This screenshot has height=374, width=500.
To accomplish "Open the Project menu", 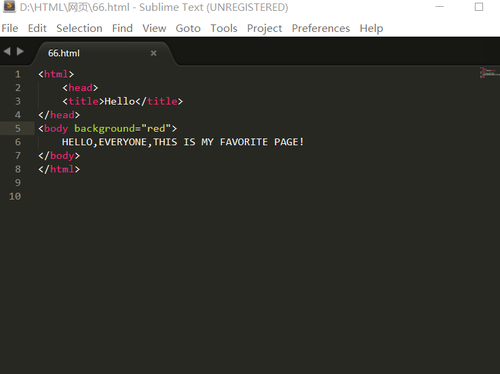I will pos(264,29).
